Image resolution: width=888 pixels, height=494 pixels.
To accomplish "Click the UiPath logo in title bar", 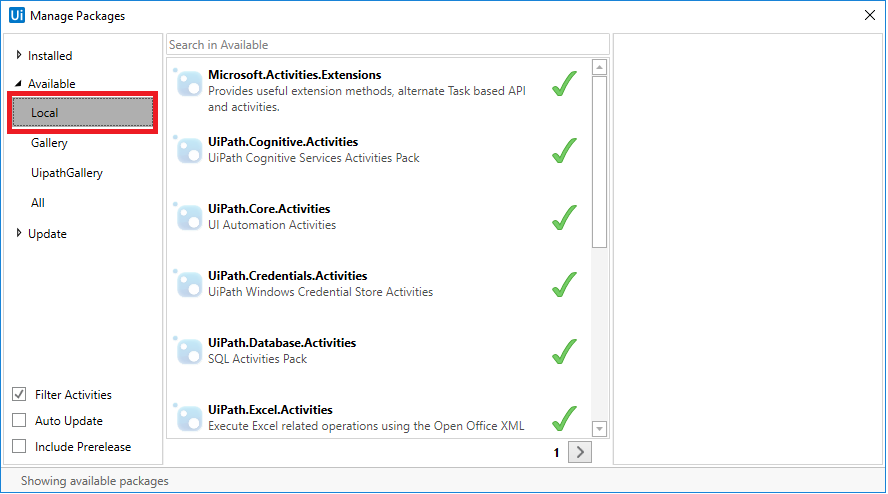I will [x=16, y=15].
